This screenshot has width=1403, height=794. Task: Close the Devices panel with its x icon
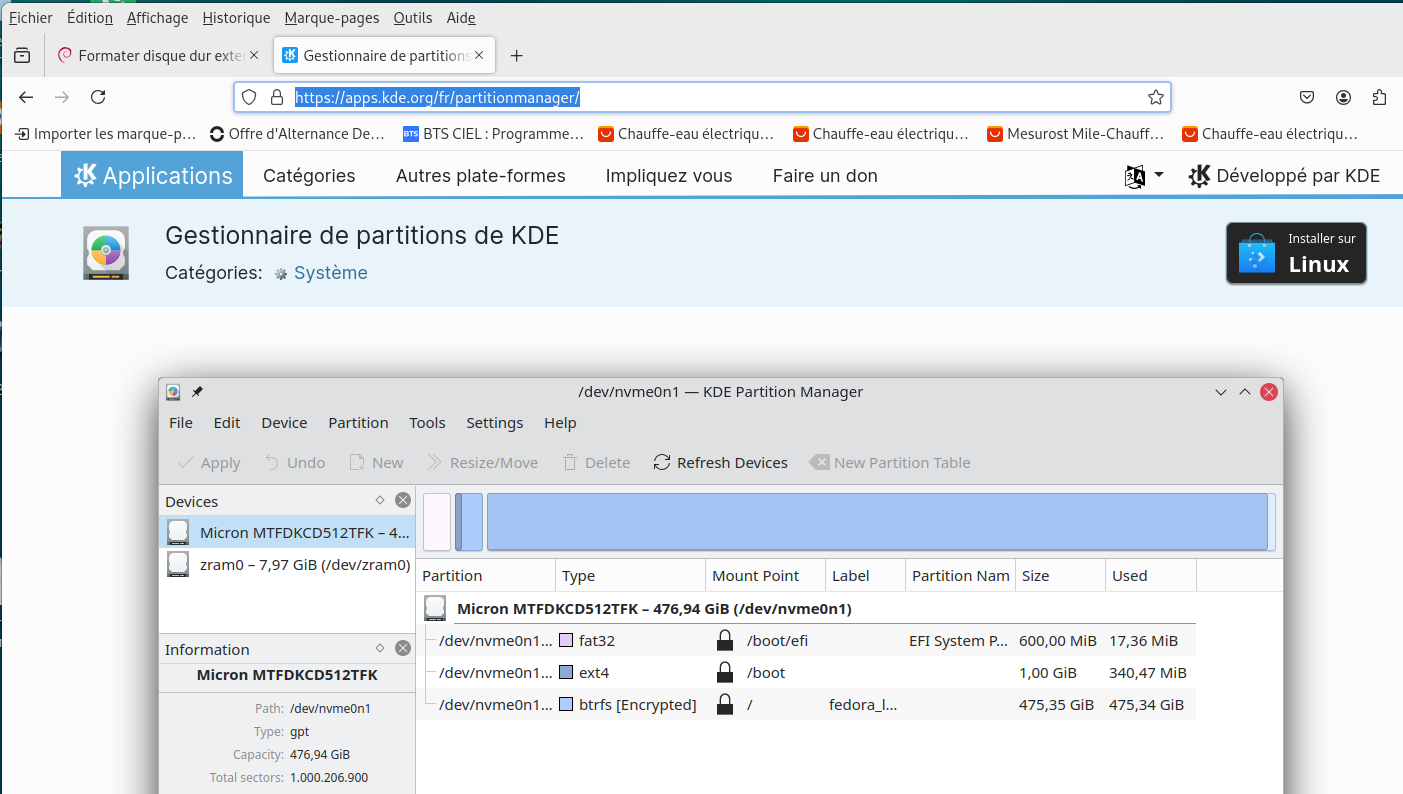click(403, 500)
